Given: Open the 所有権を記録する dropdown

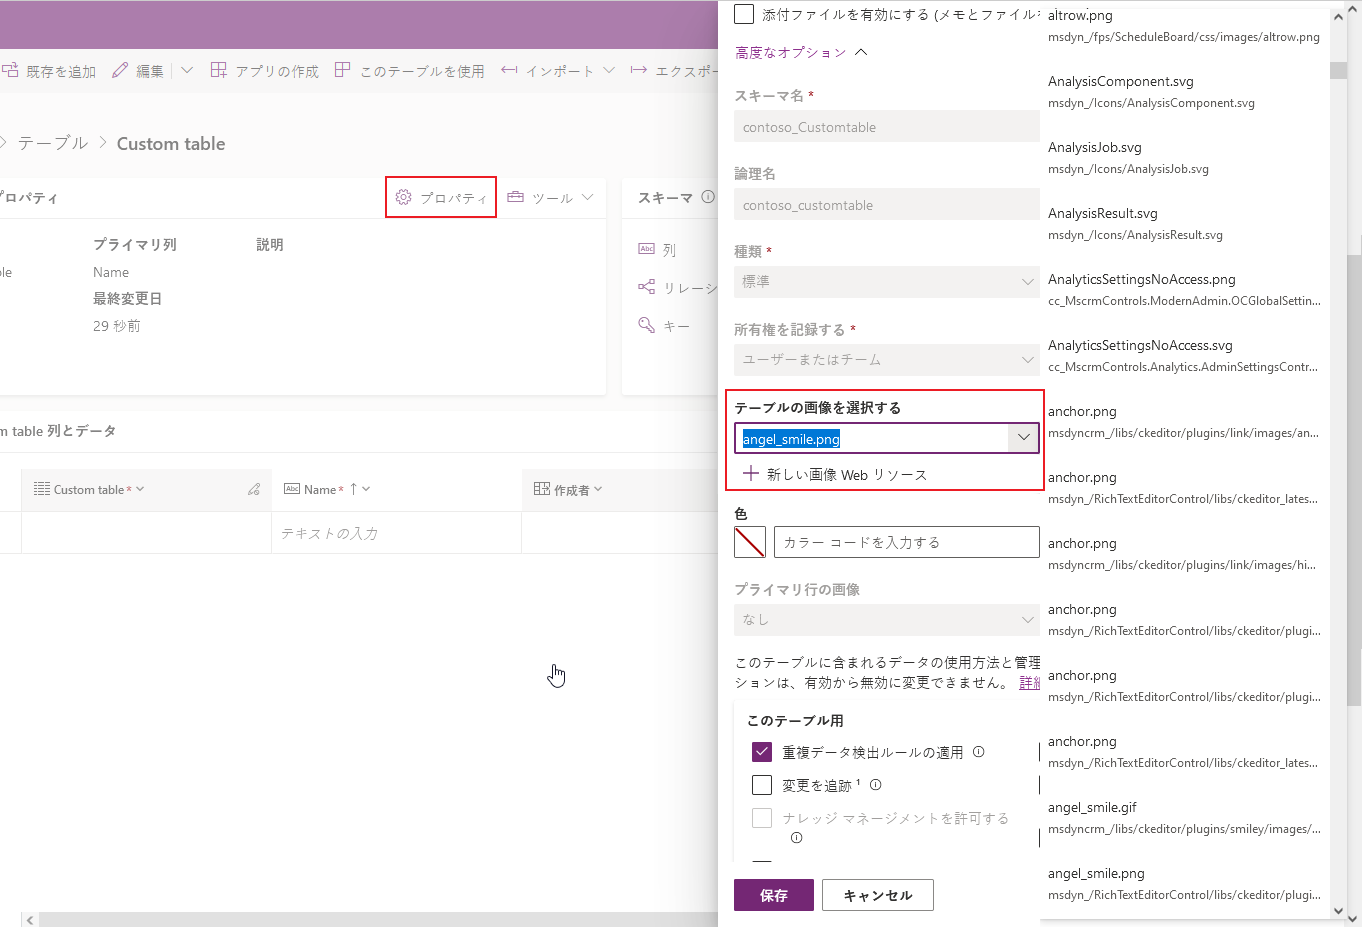Looking at the screenshot, I should coord(887,360).
